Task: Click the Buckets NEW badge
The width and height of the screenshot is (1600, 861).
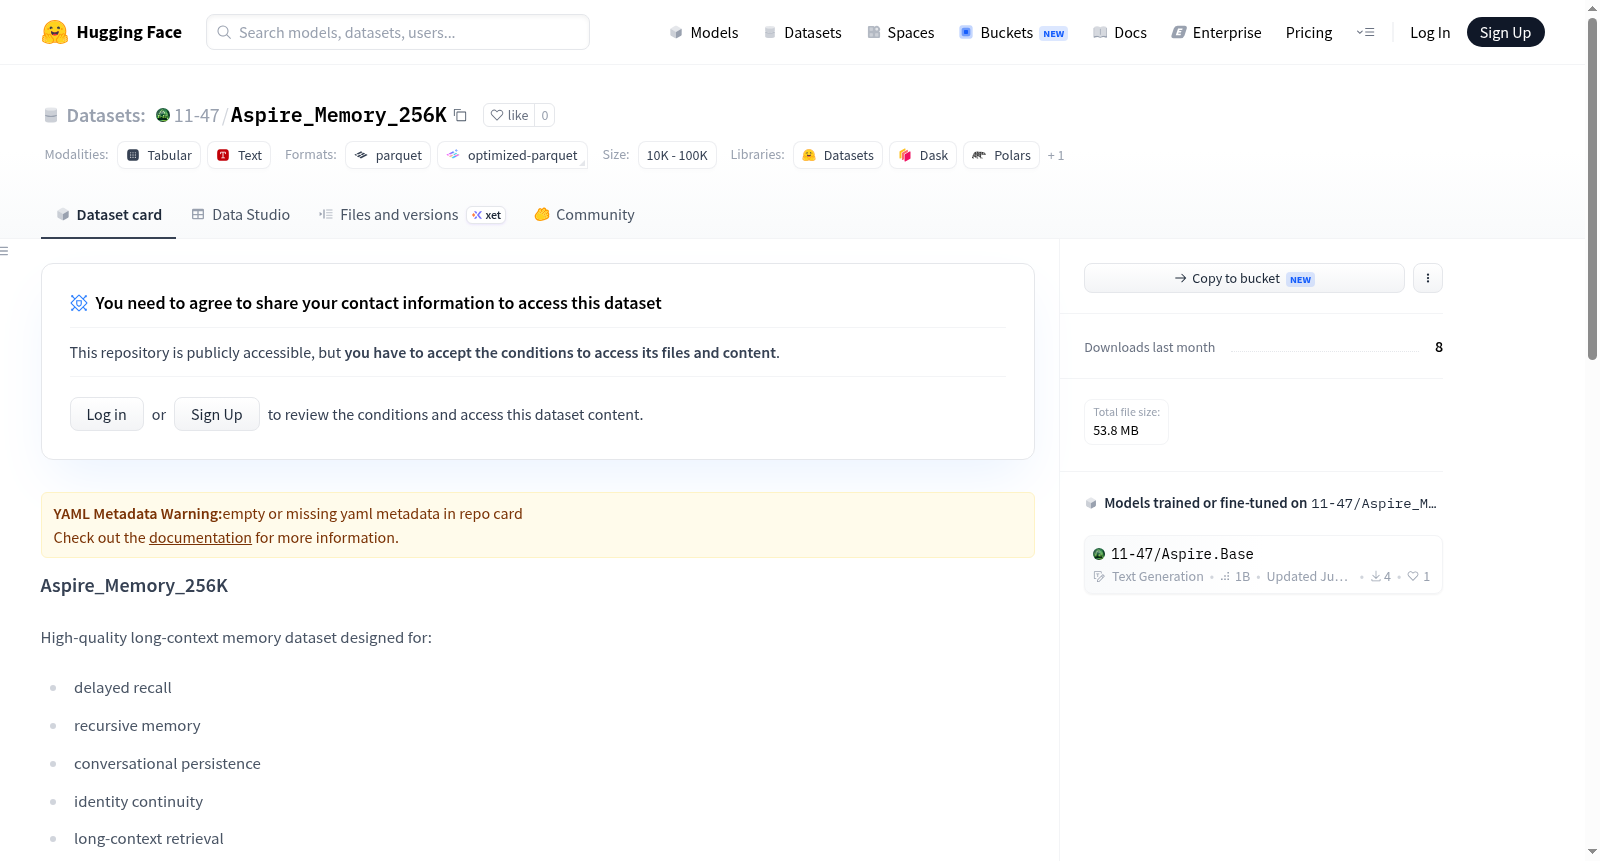Action: [x=1054, y=33]
